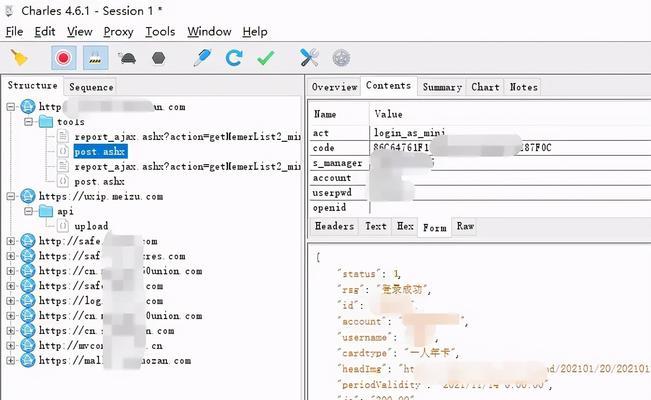
Task: Click the "cardtype" line in response JSON
Action: click(x=399, y=353)
